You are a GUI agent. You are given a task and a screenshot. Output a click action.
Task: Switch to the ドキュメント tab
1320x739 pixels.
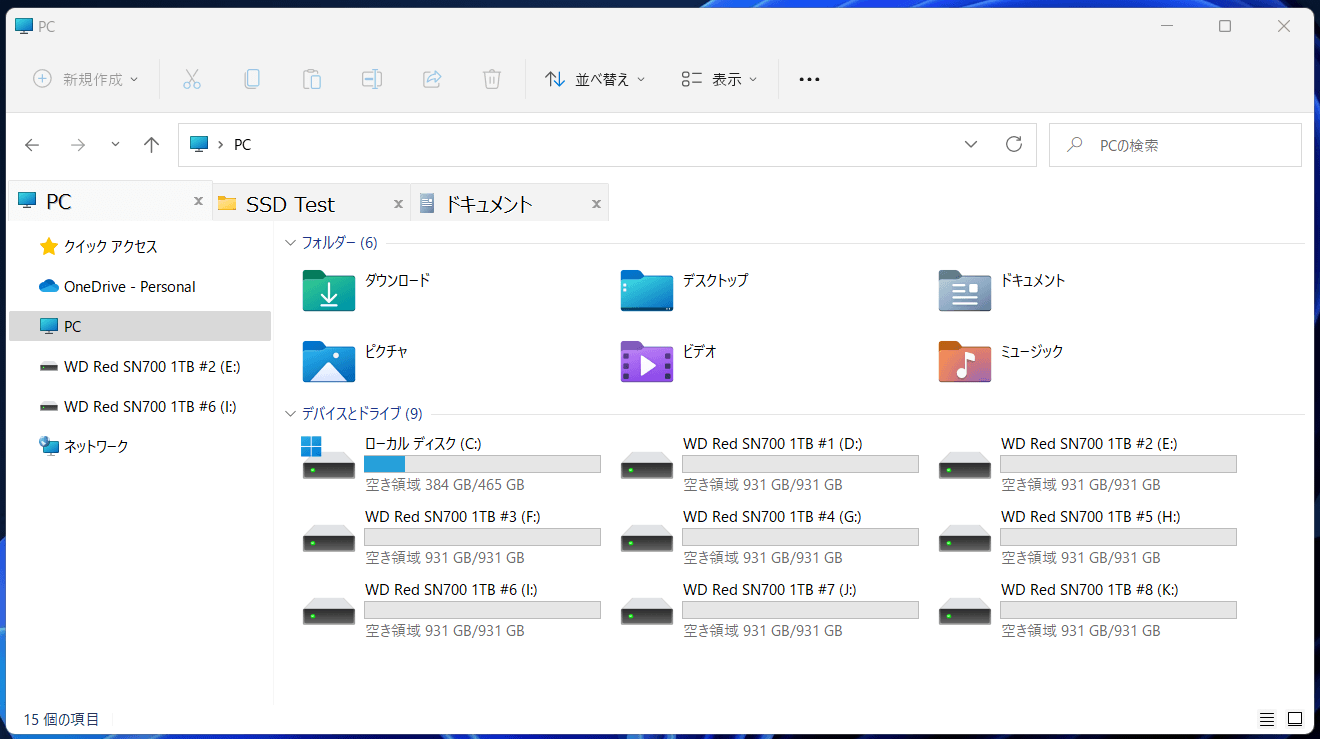(510, 204)
